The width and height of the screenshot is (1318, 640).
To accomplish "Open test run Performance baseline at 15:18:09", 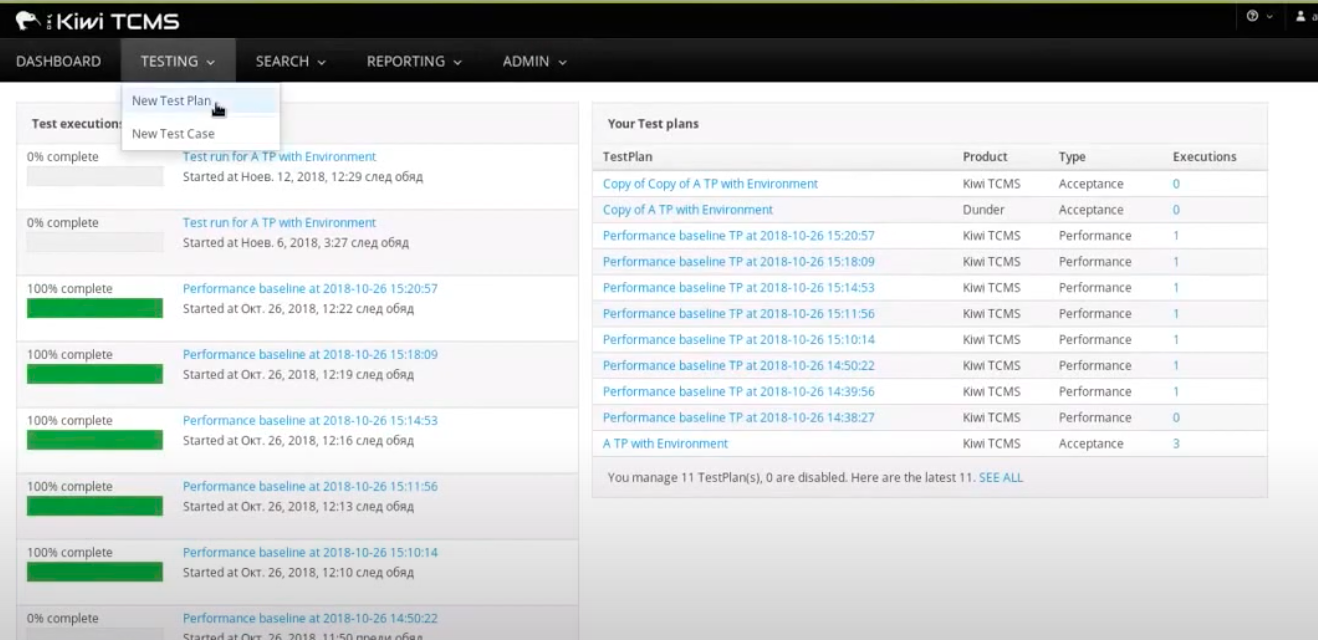I will click(310, 355).
